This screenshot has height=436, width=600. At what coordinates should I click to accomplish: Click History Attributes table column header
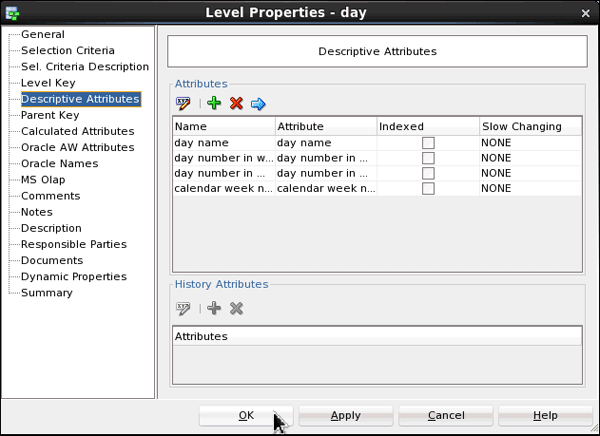click(377, 336)
